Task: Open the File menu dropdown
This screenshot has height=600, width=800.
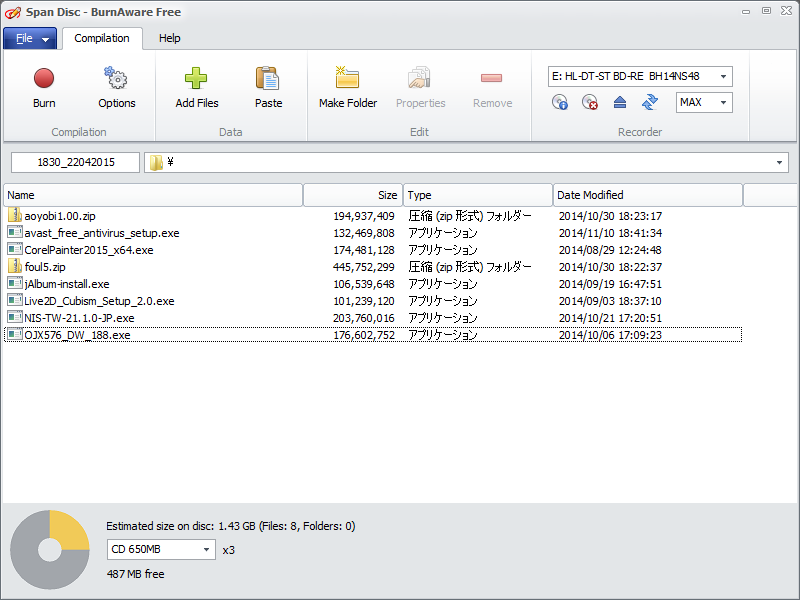Action: (x=30, y=38)
